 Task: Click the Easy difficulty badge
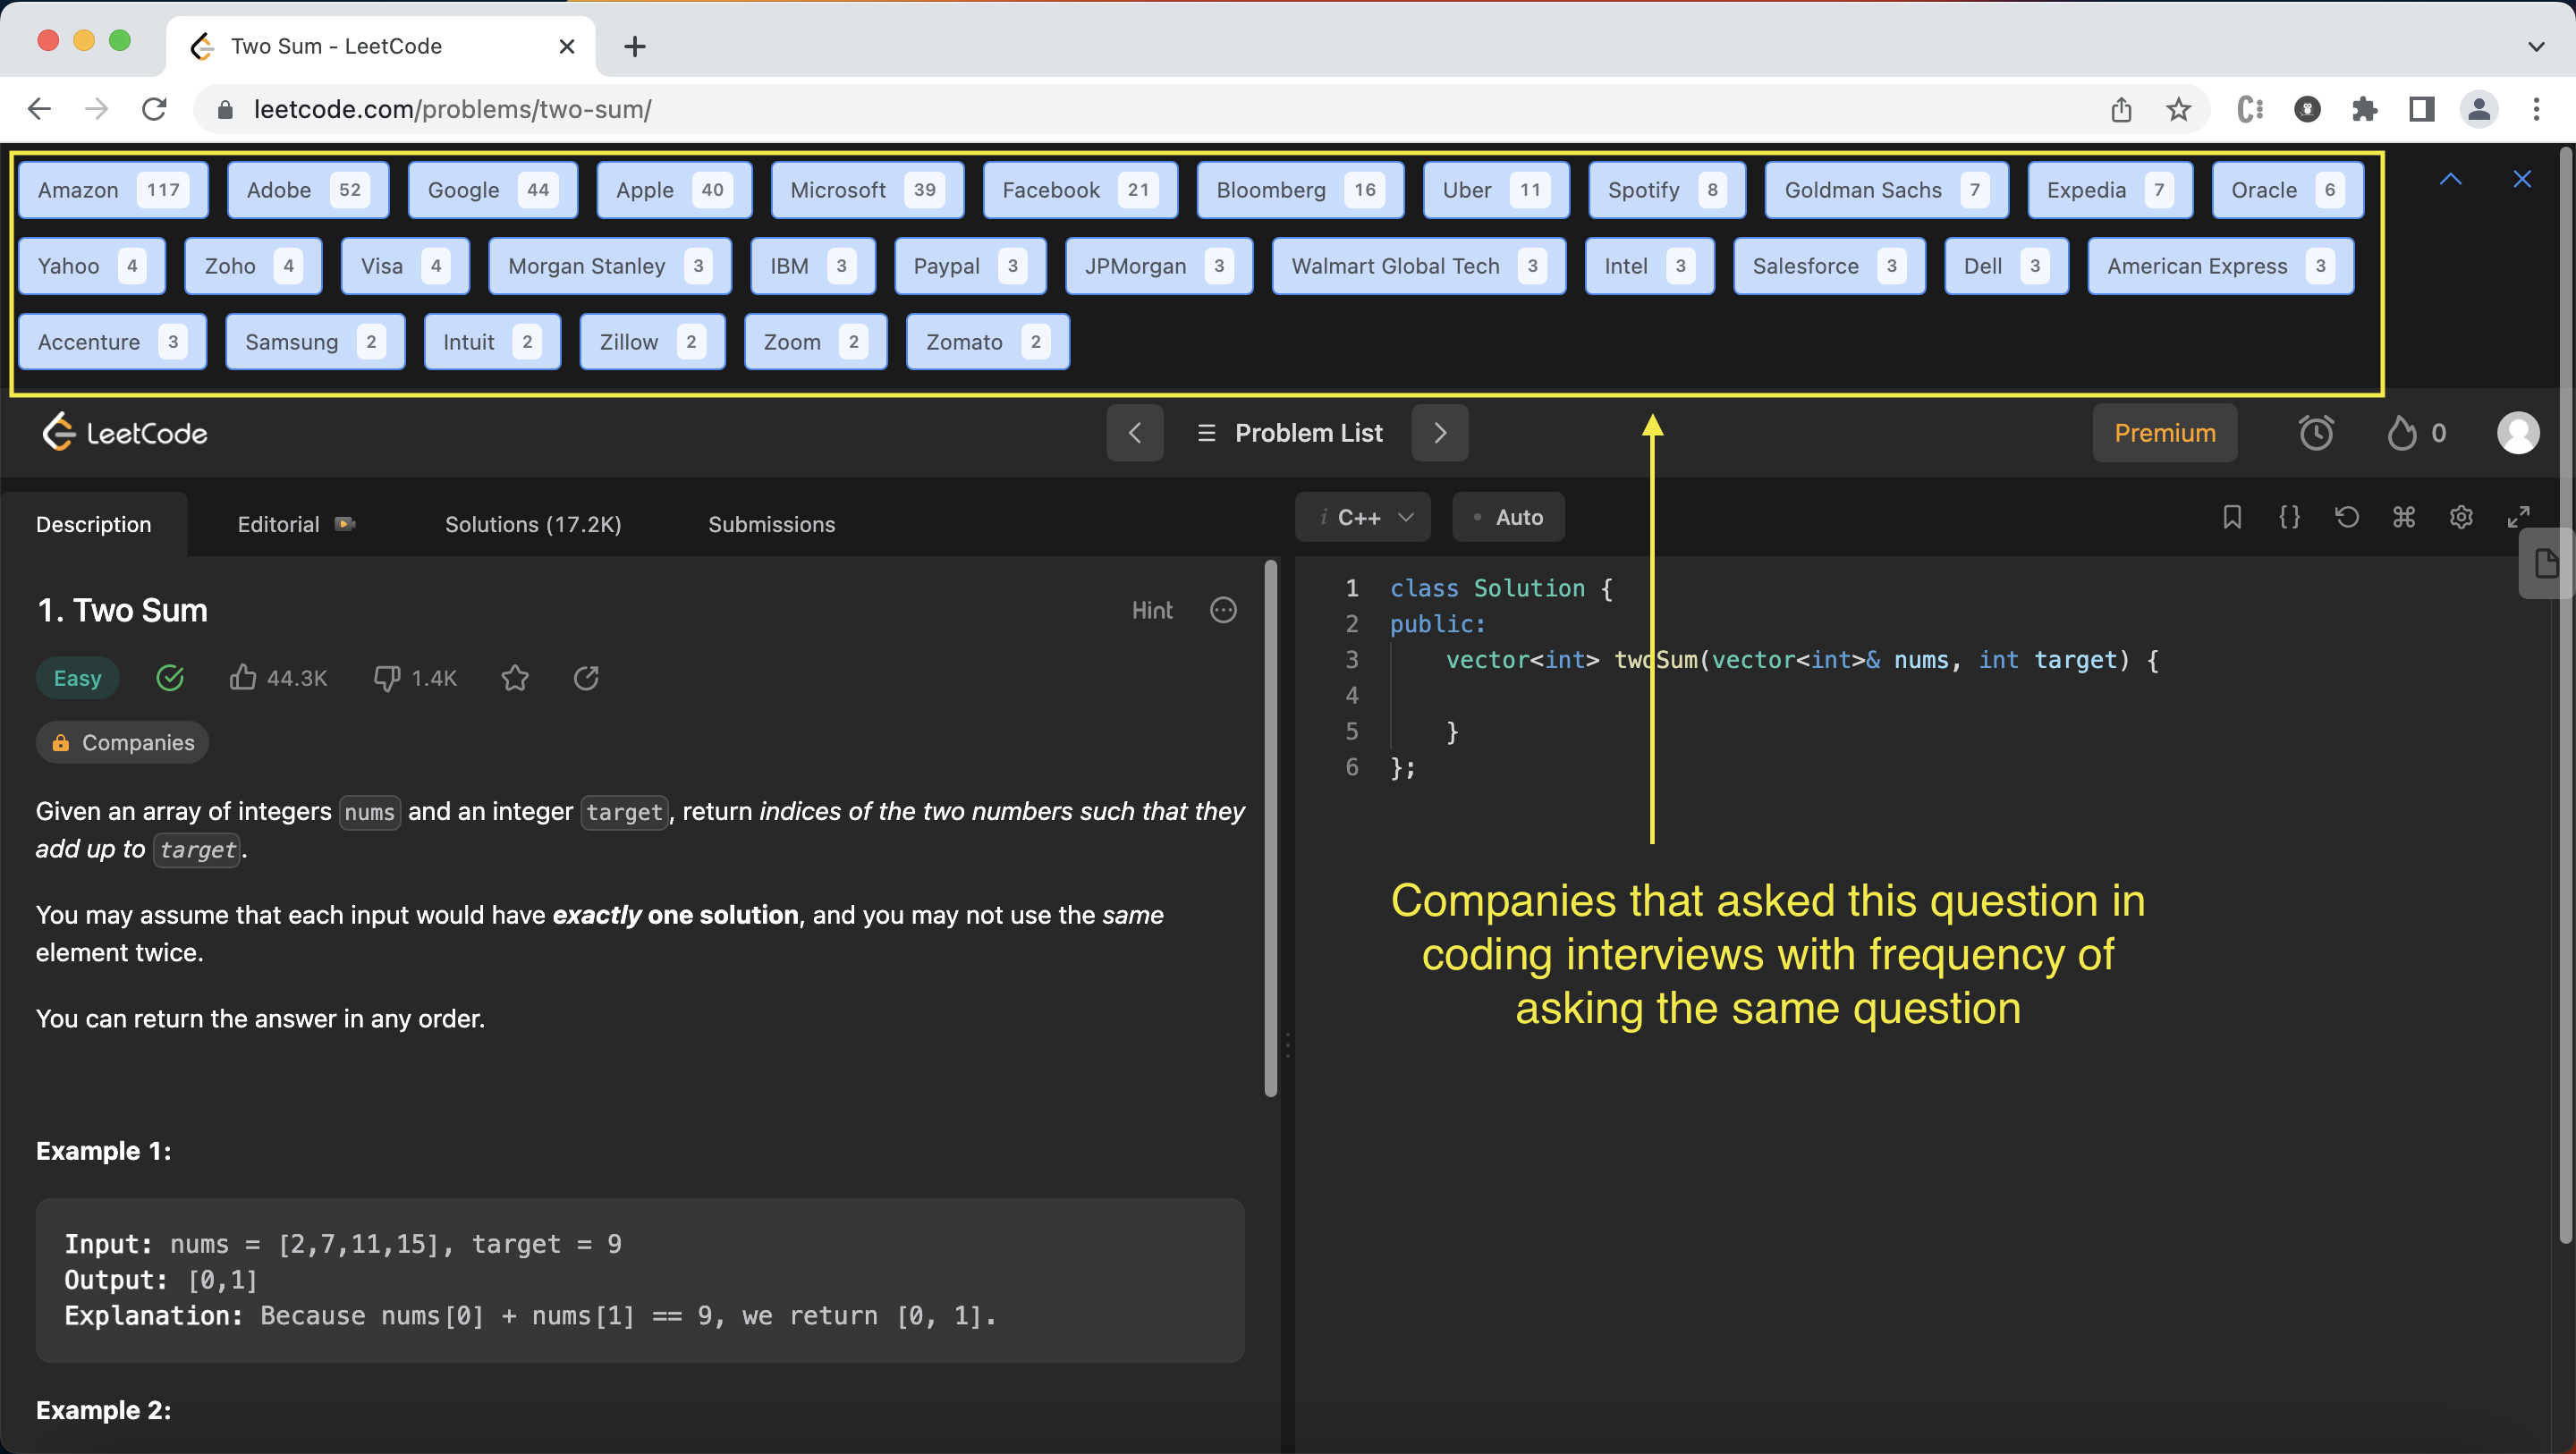[x=77, y=678]
